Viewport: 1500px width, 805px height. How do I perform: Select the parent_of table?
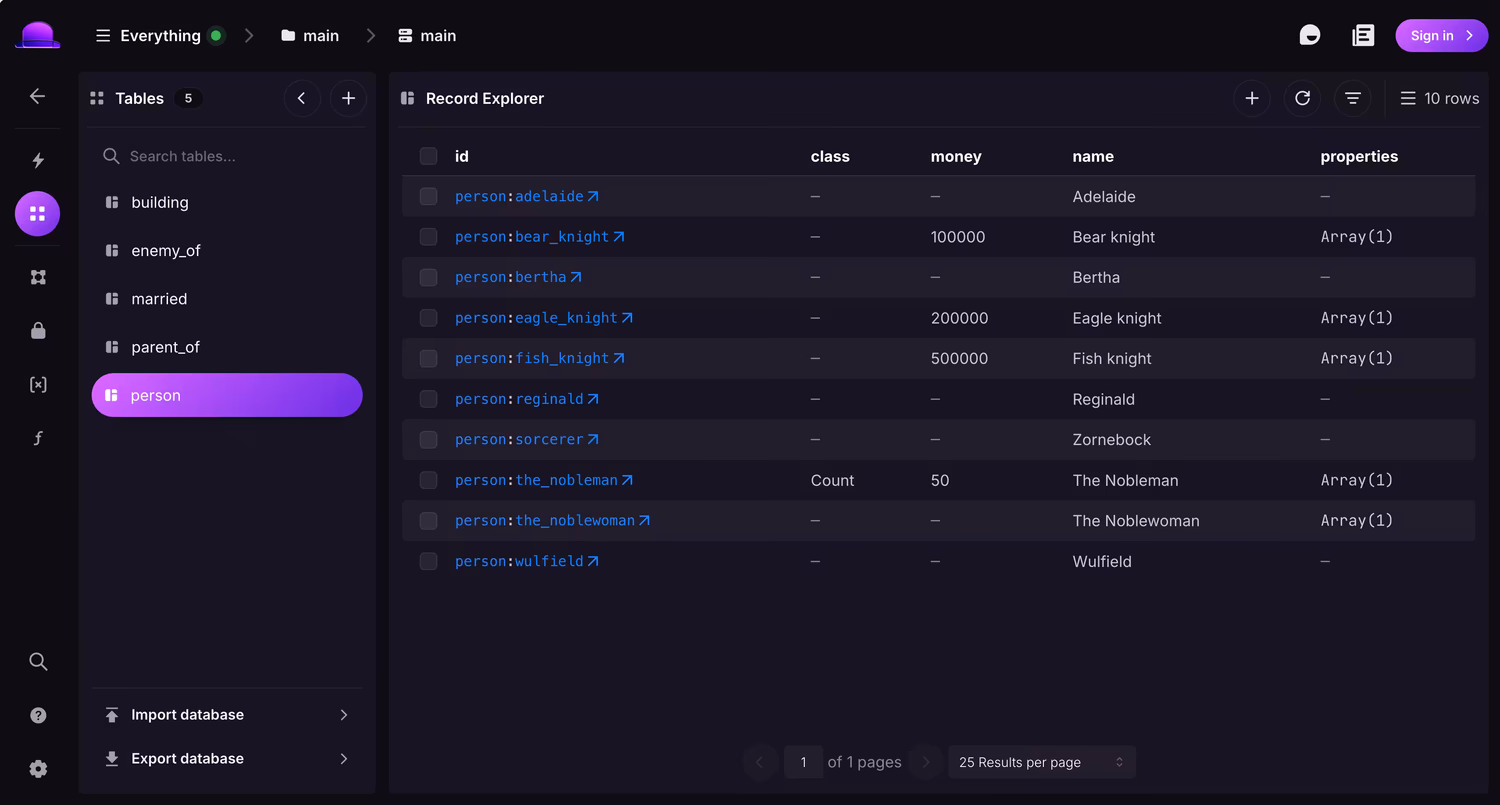(x=227, y=347)
